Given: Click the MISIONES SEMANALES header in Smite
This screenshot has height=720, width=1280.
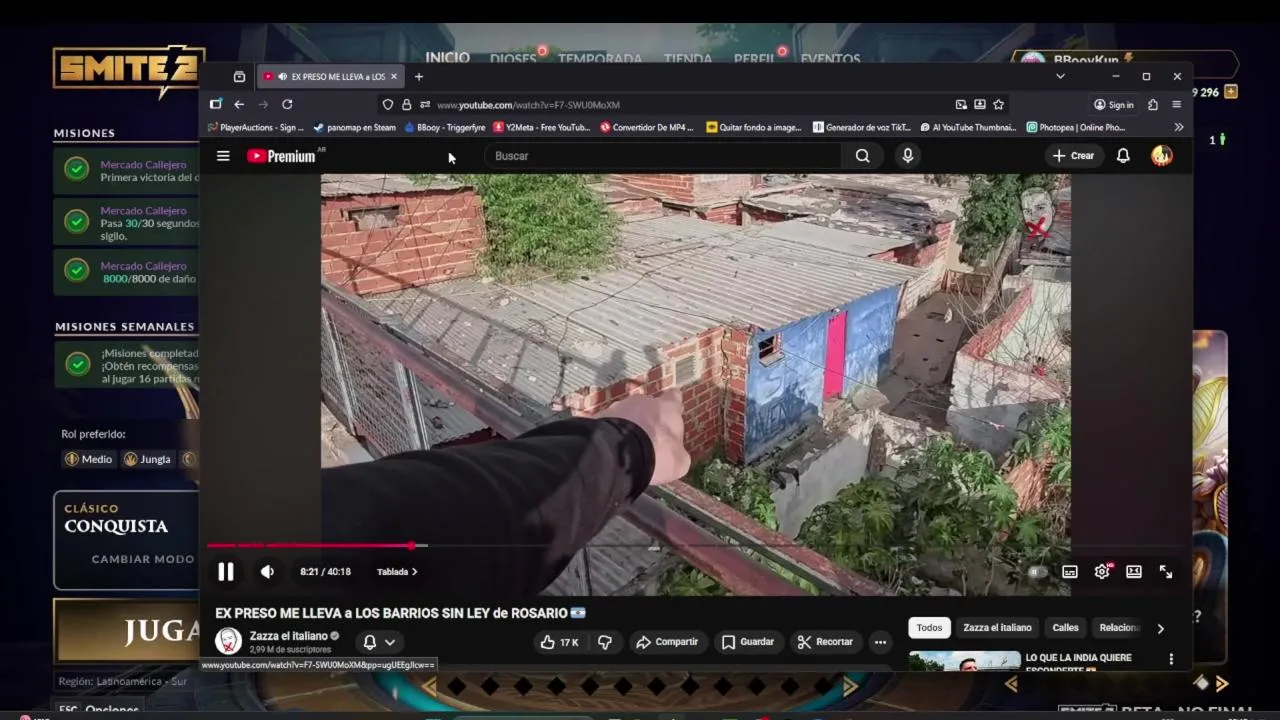Looking at the screenshot, I should pyautogui.click(x=125, y=327).
